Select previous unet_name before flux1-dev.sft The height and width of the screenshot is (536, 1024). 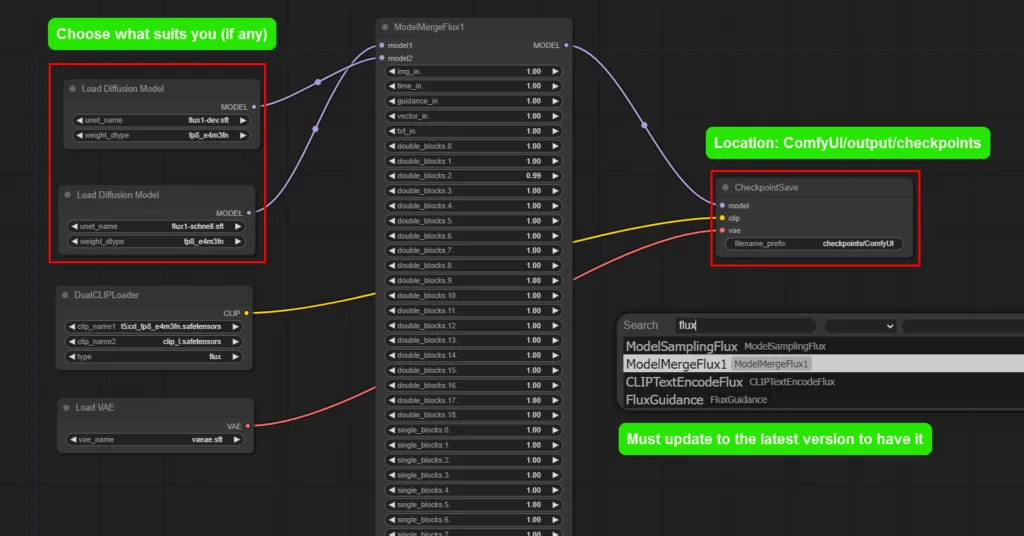click(x=79, y=120)
